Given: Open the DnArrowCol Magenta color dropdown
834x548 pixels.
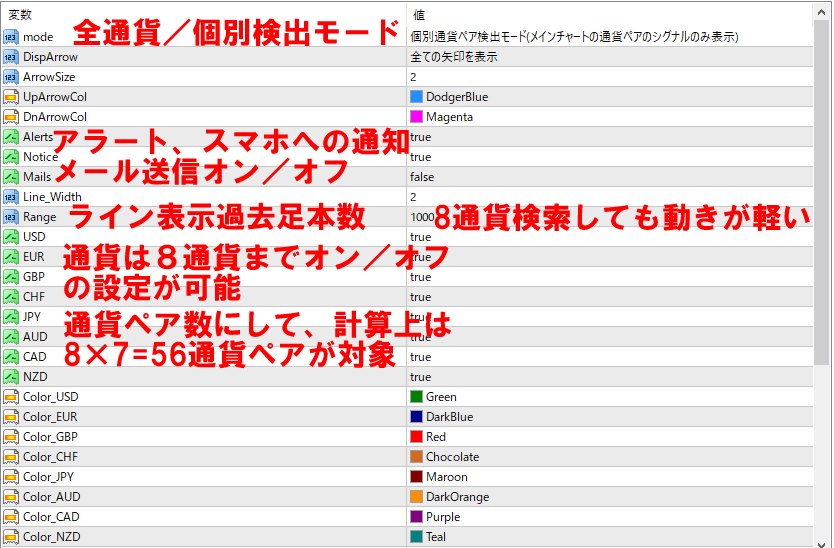Looking at the screenshot, I should point(610,117).
